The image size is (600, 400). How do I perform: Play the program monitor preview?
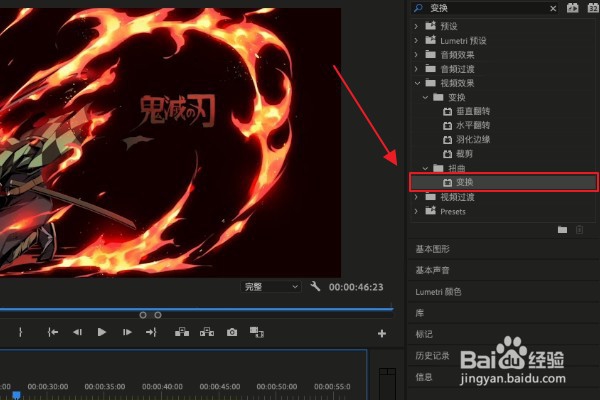point(101,332)
